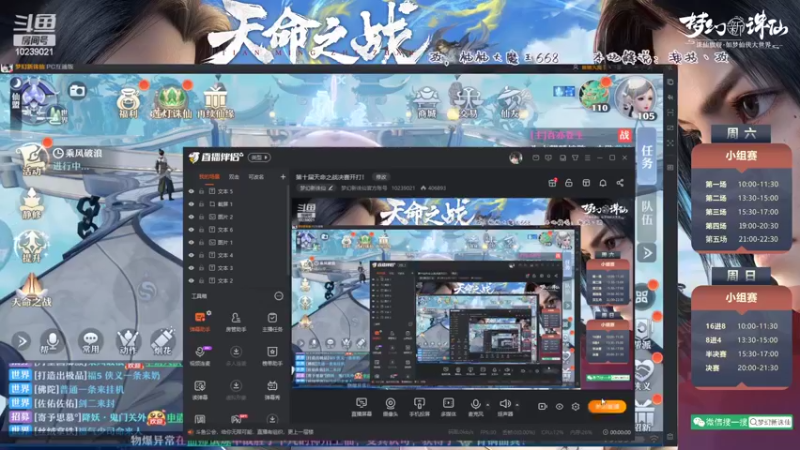The image size is (800, 450).
Task: Click the pet avatar with level 110
Action: pos(594,95)
